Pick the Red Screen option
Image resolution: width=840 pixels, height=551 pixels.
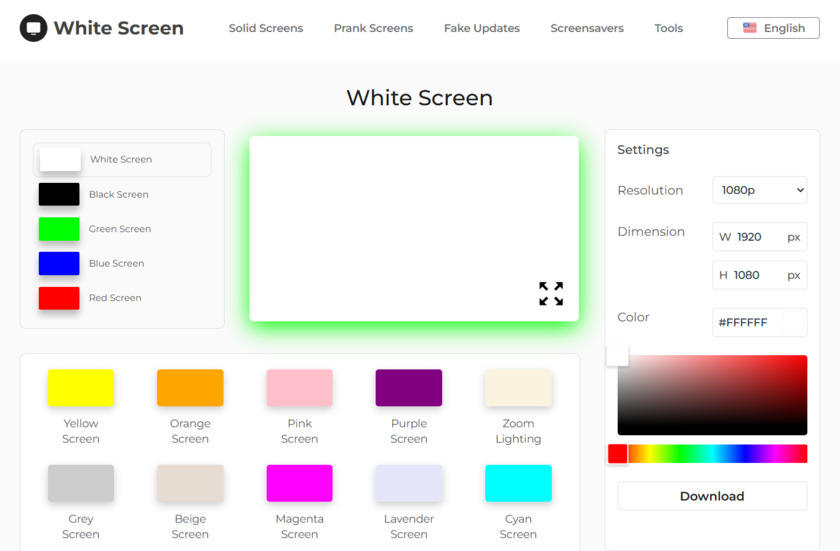click(59, 298)
